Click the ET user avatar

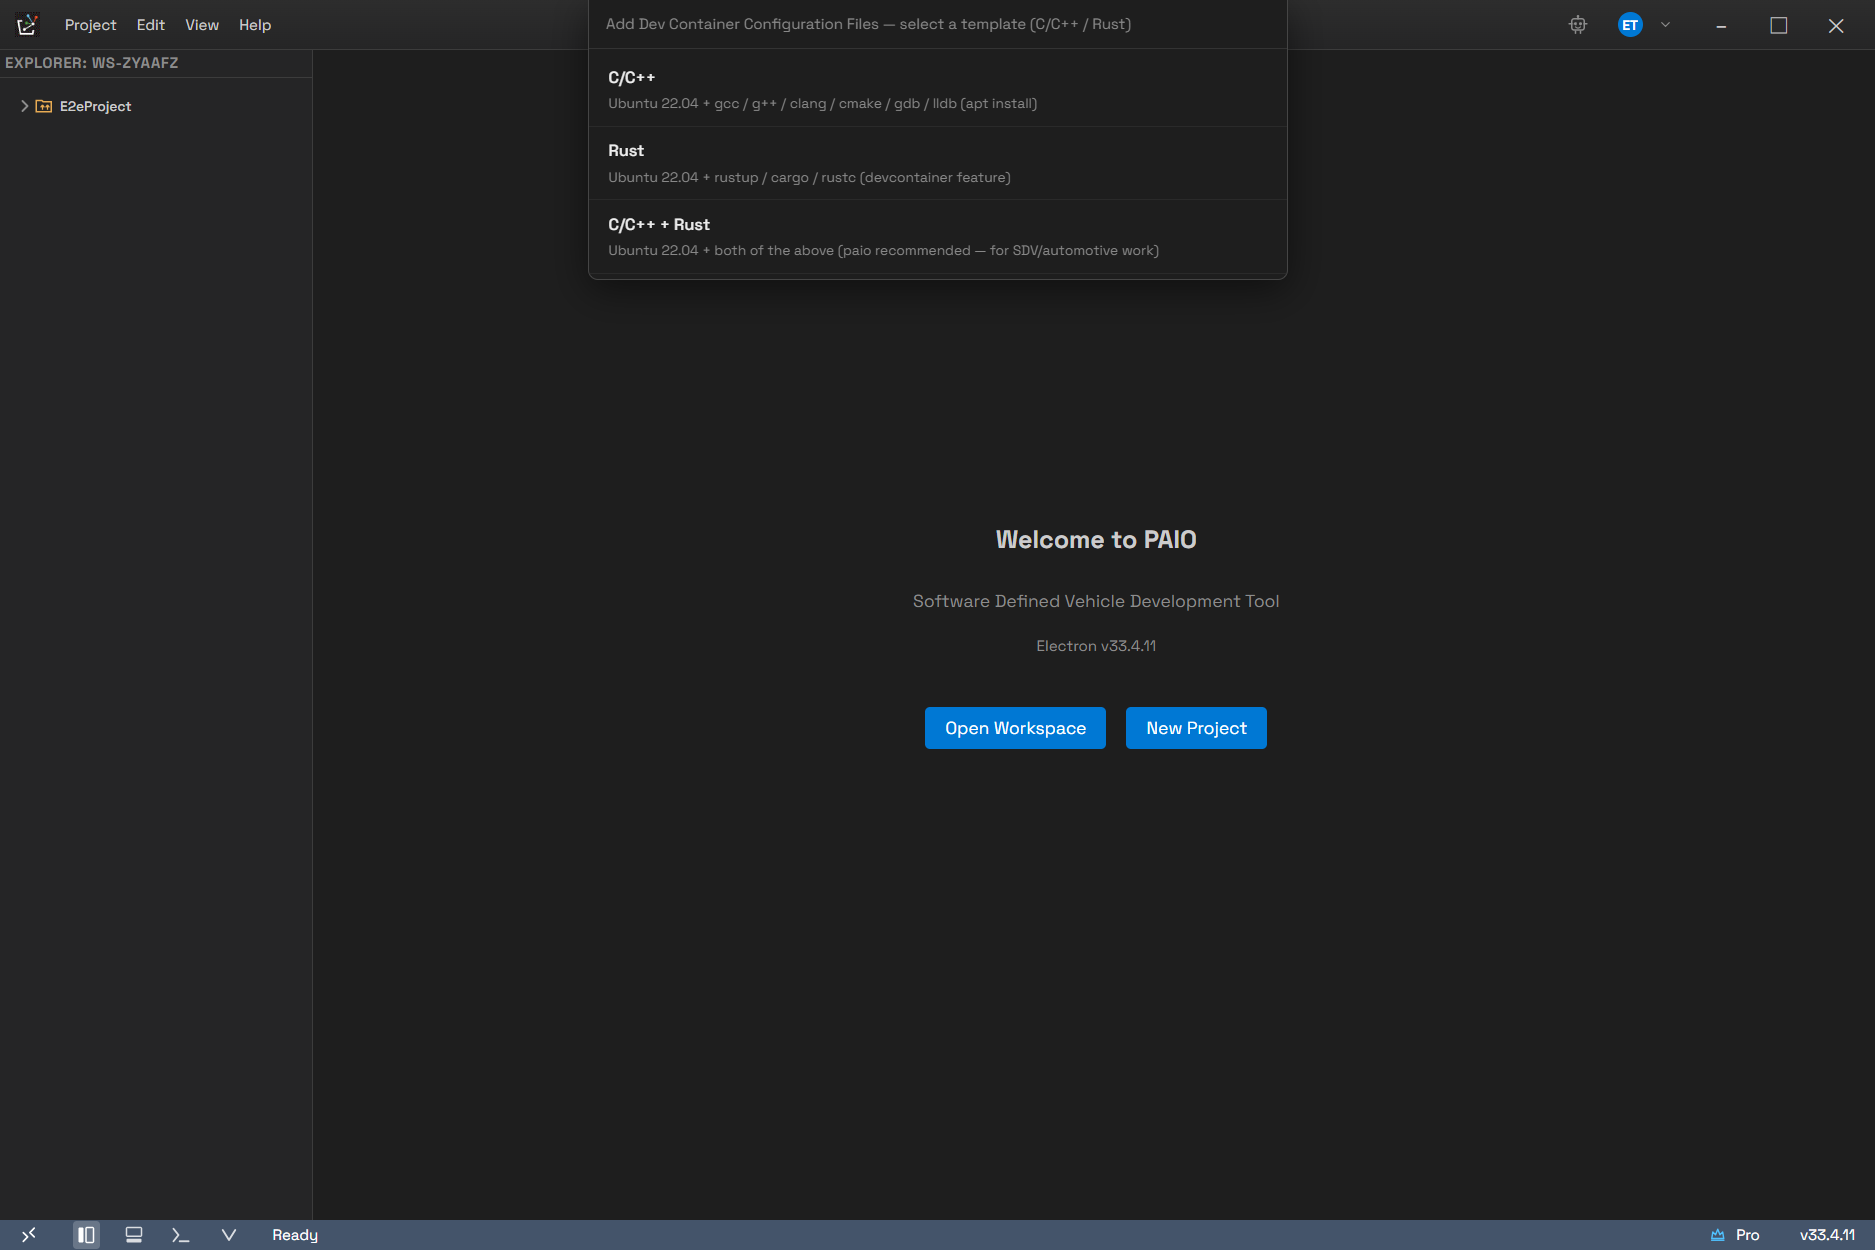point(1630,25)
